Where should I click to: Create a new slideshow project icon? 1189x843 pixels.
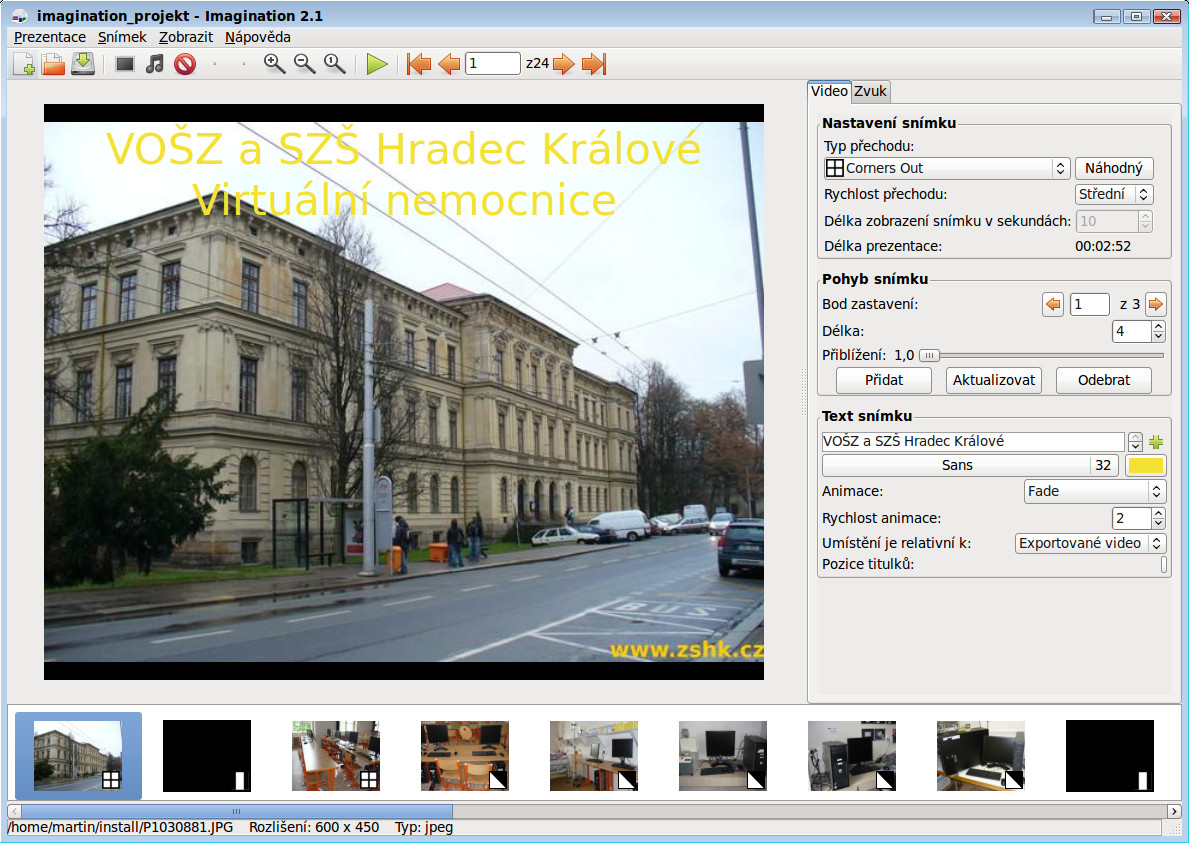[x=24, y=64]
